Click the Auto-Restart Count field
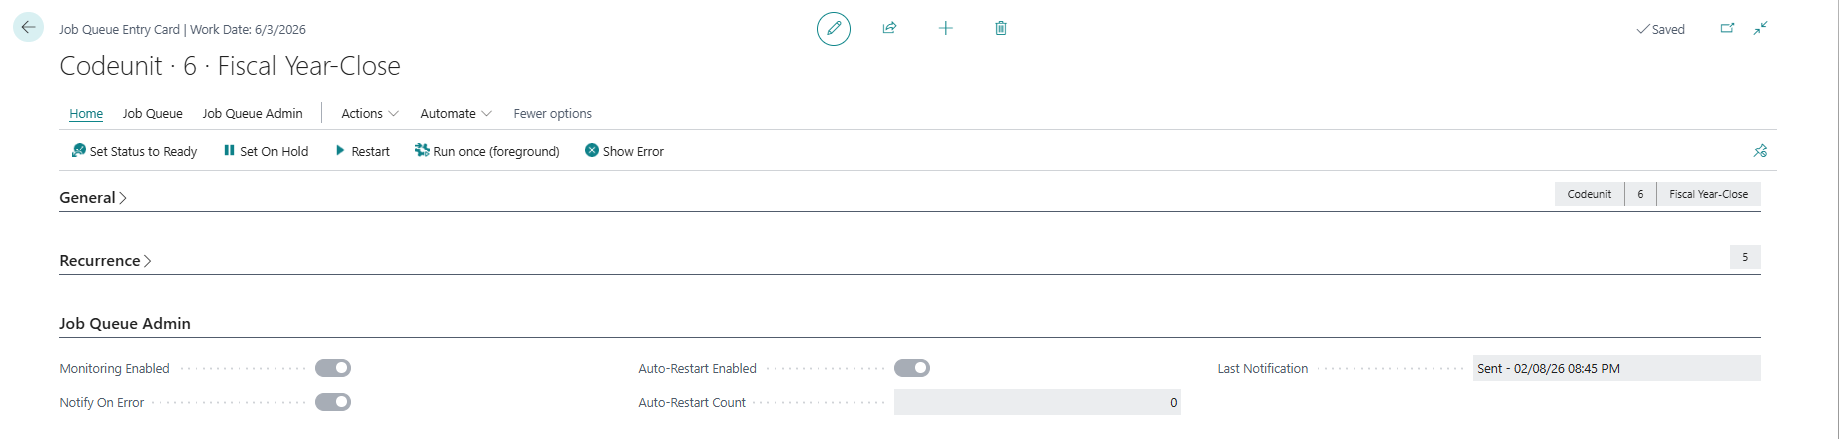This screenshot has width=1839, height=439. coord(1036,402)
